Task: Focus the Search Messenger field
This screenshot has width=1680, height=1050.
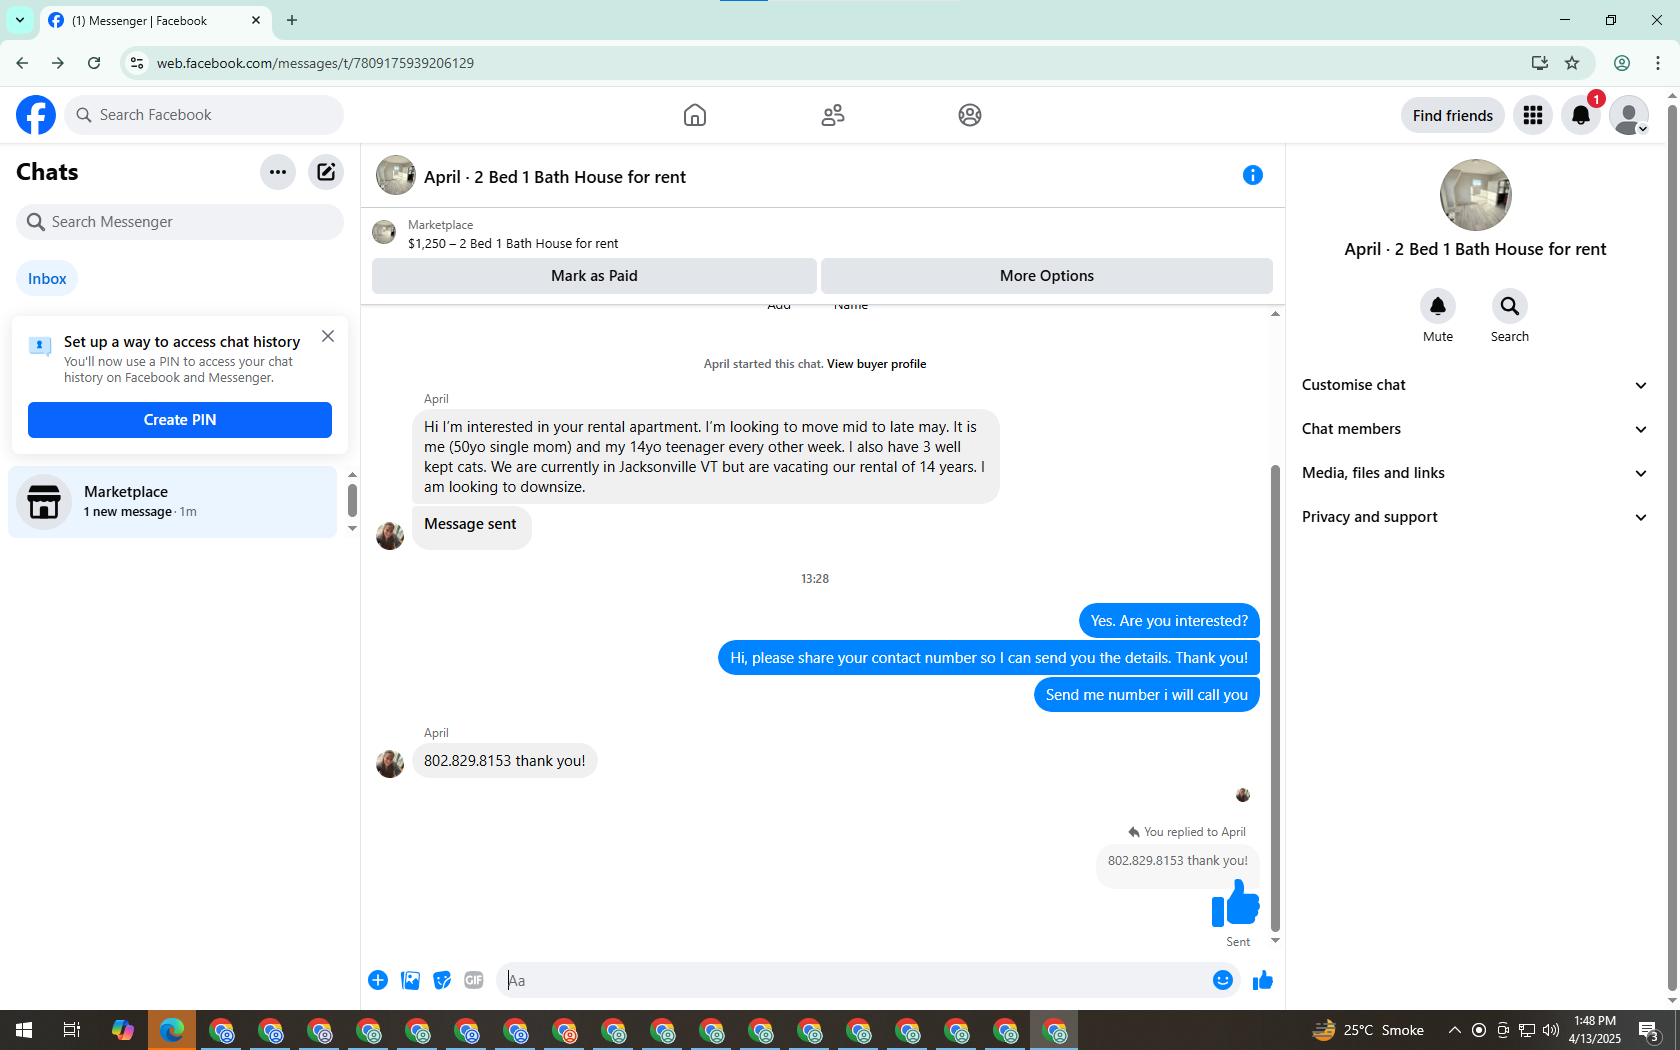Action: [x=180, y=222]
